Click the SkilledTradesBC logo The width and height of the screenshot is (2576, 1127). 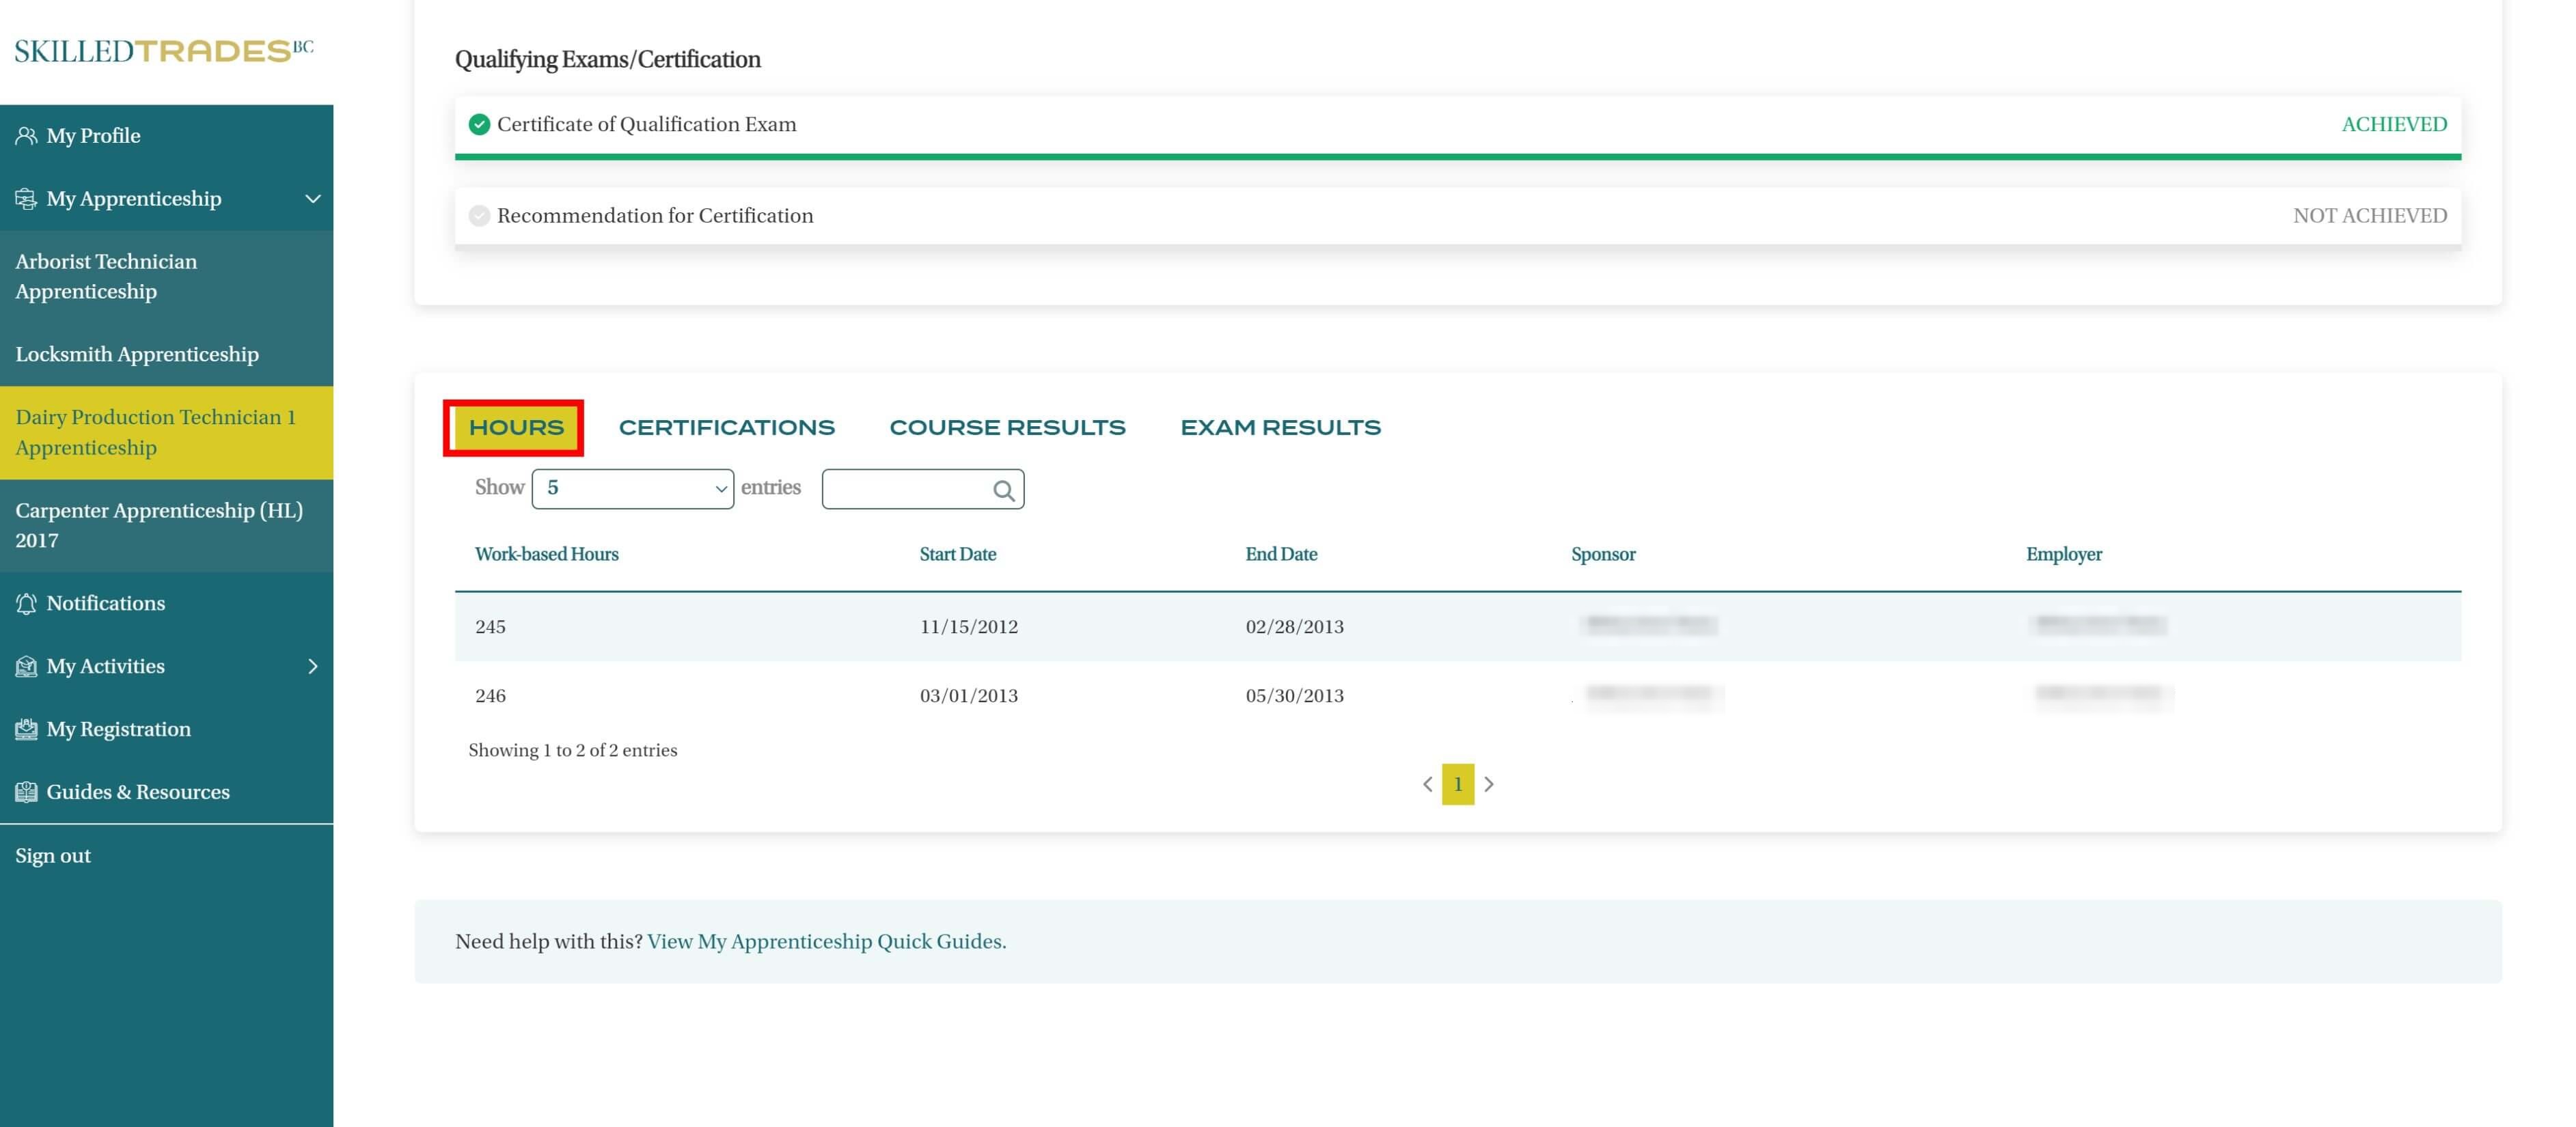pyautogui.click(x=164, y=51)
